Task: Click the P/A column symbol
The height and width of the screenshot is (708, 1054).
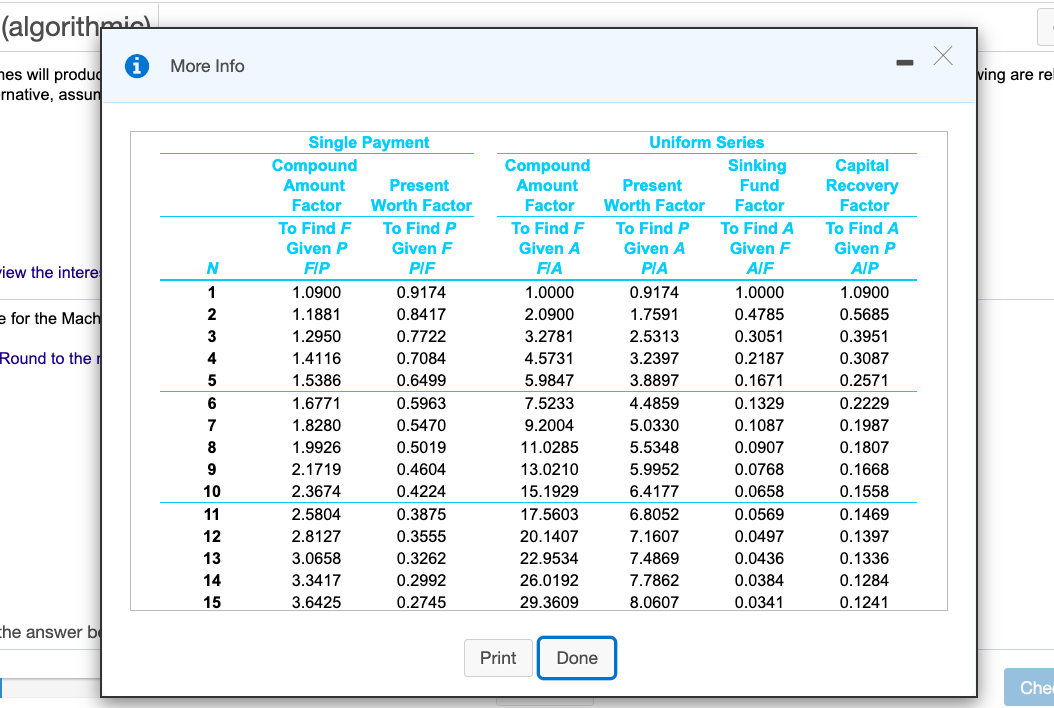Action: pyautogui.click(x=654, y=268)
